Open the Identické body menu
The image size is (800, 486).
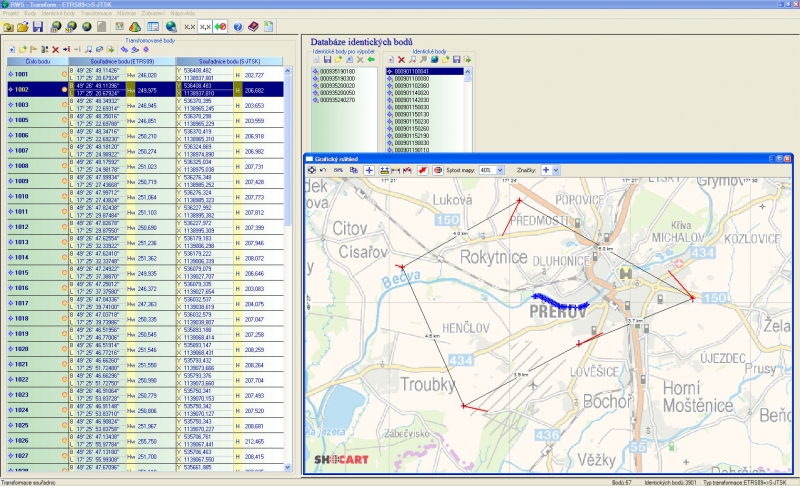point(58,13)
